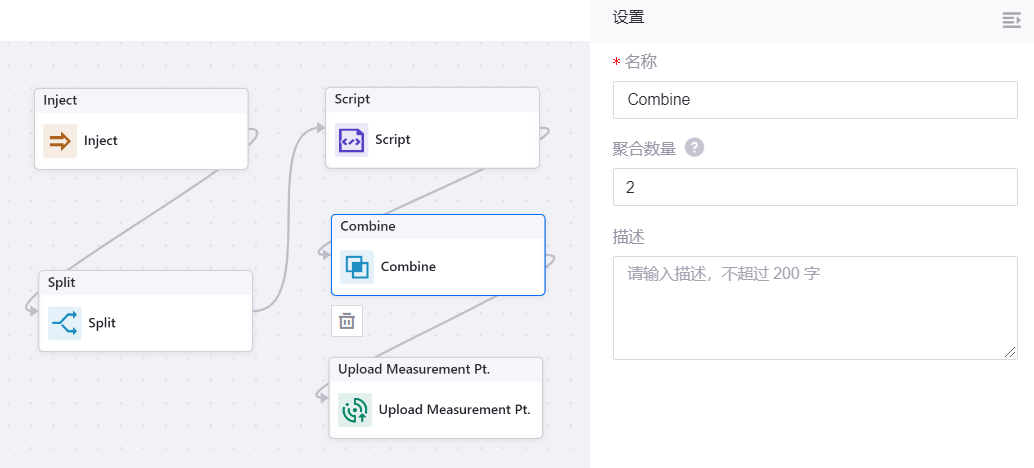Select the Inject node by its header

coord(141,100)
